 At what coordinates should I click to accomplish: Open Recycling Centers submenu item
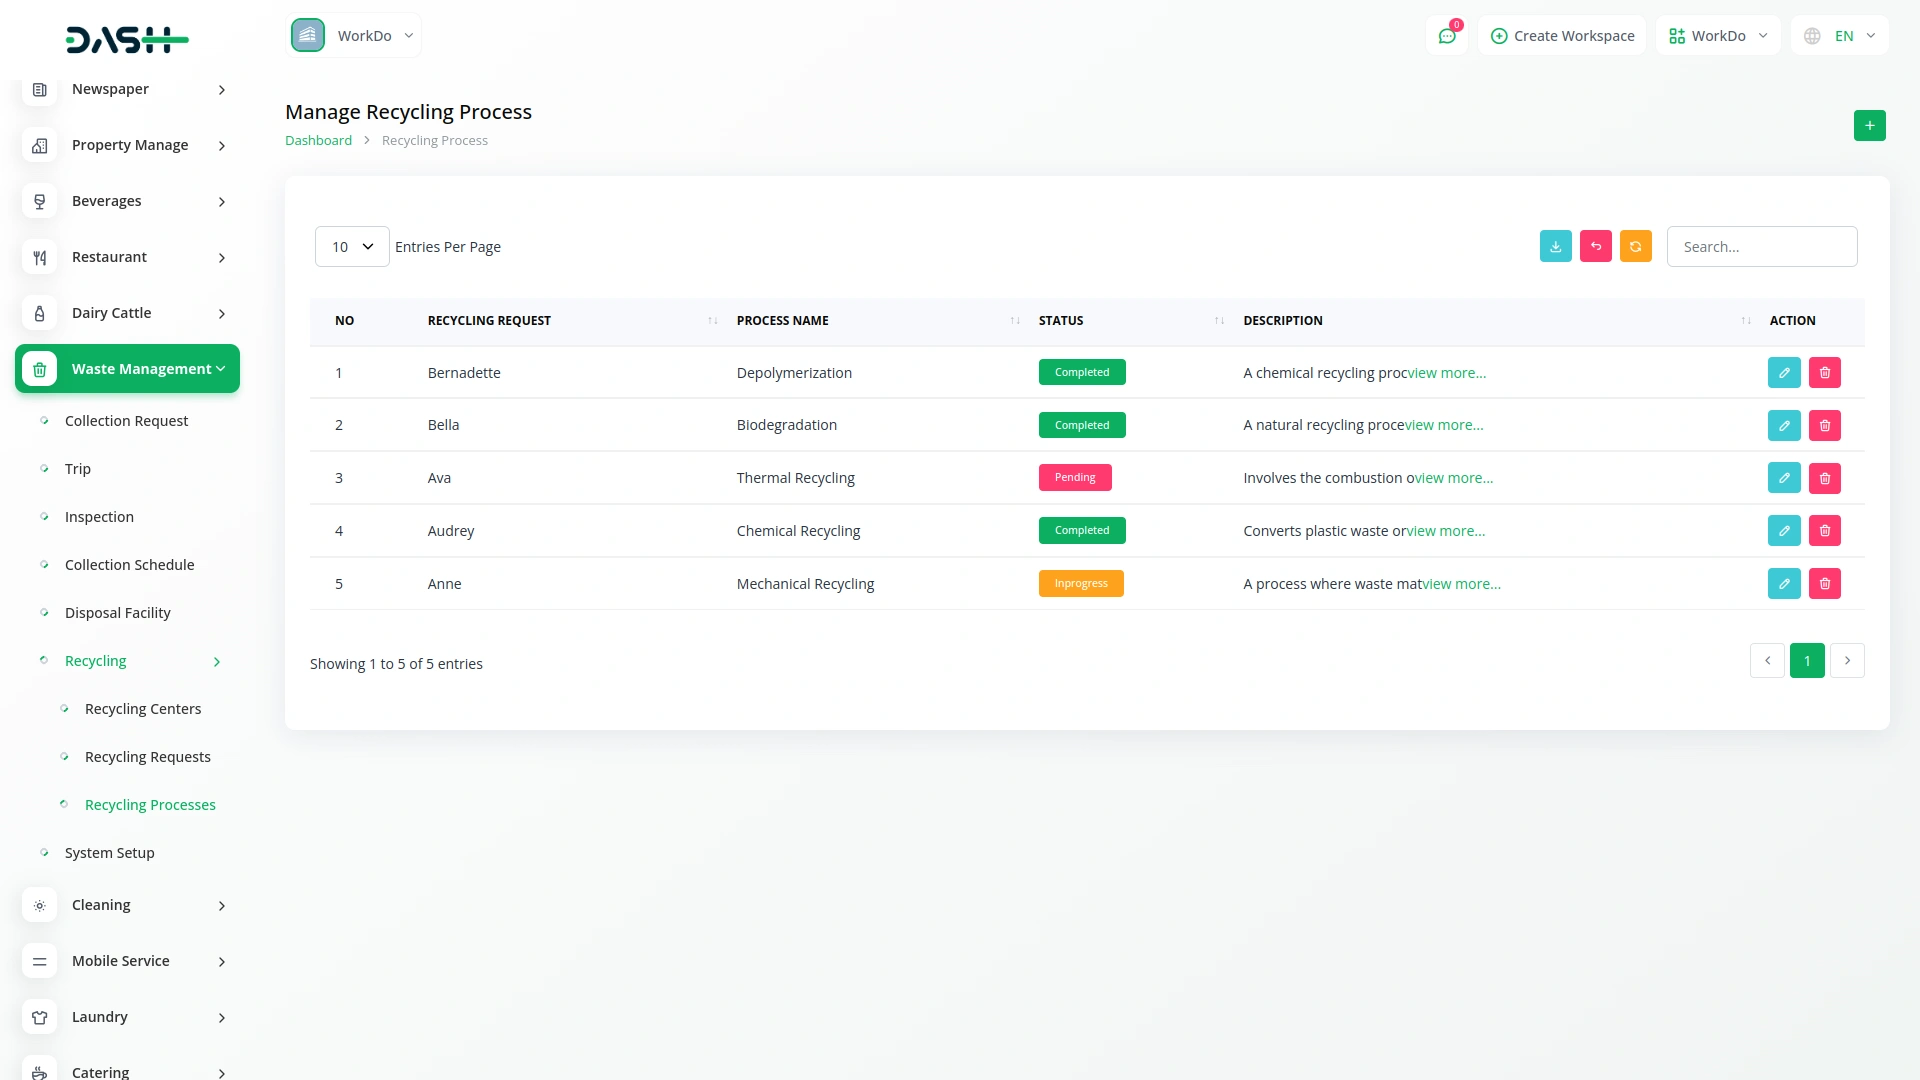[143, 709]
